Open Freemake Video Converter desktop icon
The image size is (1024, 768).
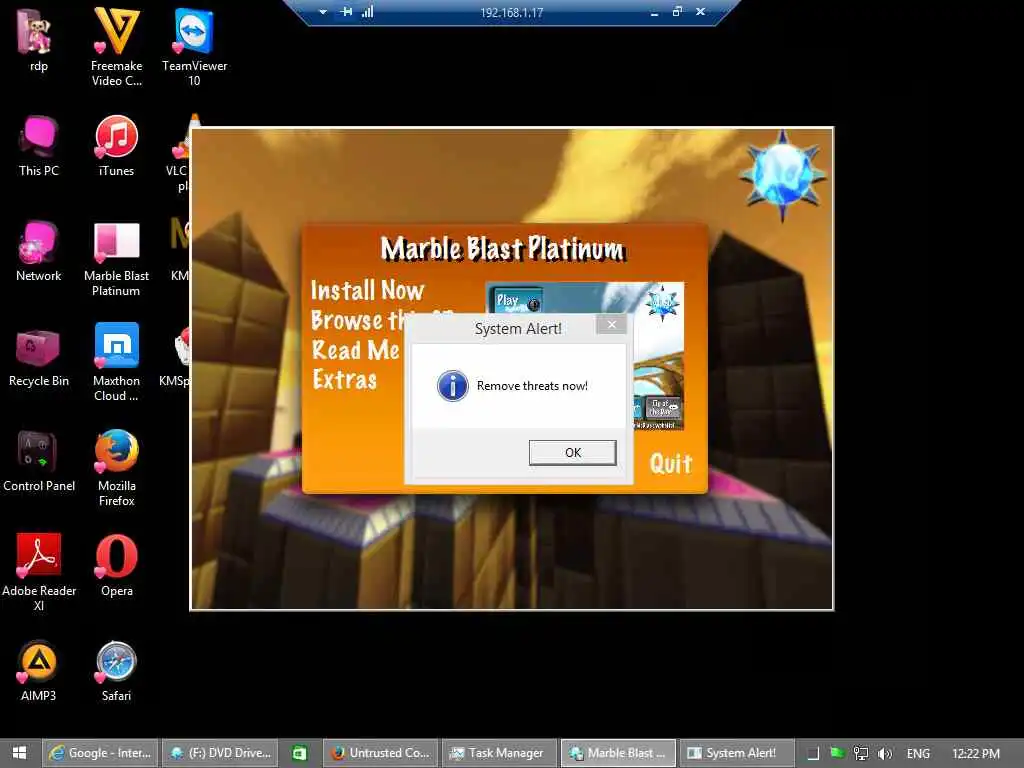tap(116, 47)
